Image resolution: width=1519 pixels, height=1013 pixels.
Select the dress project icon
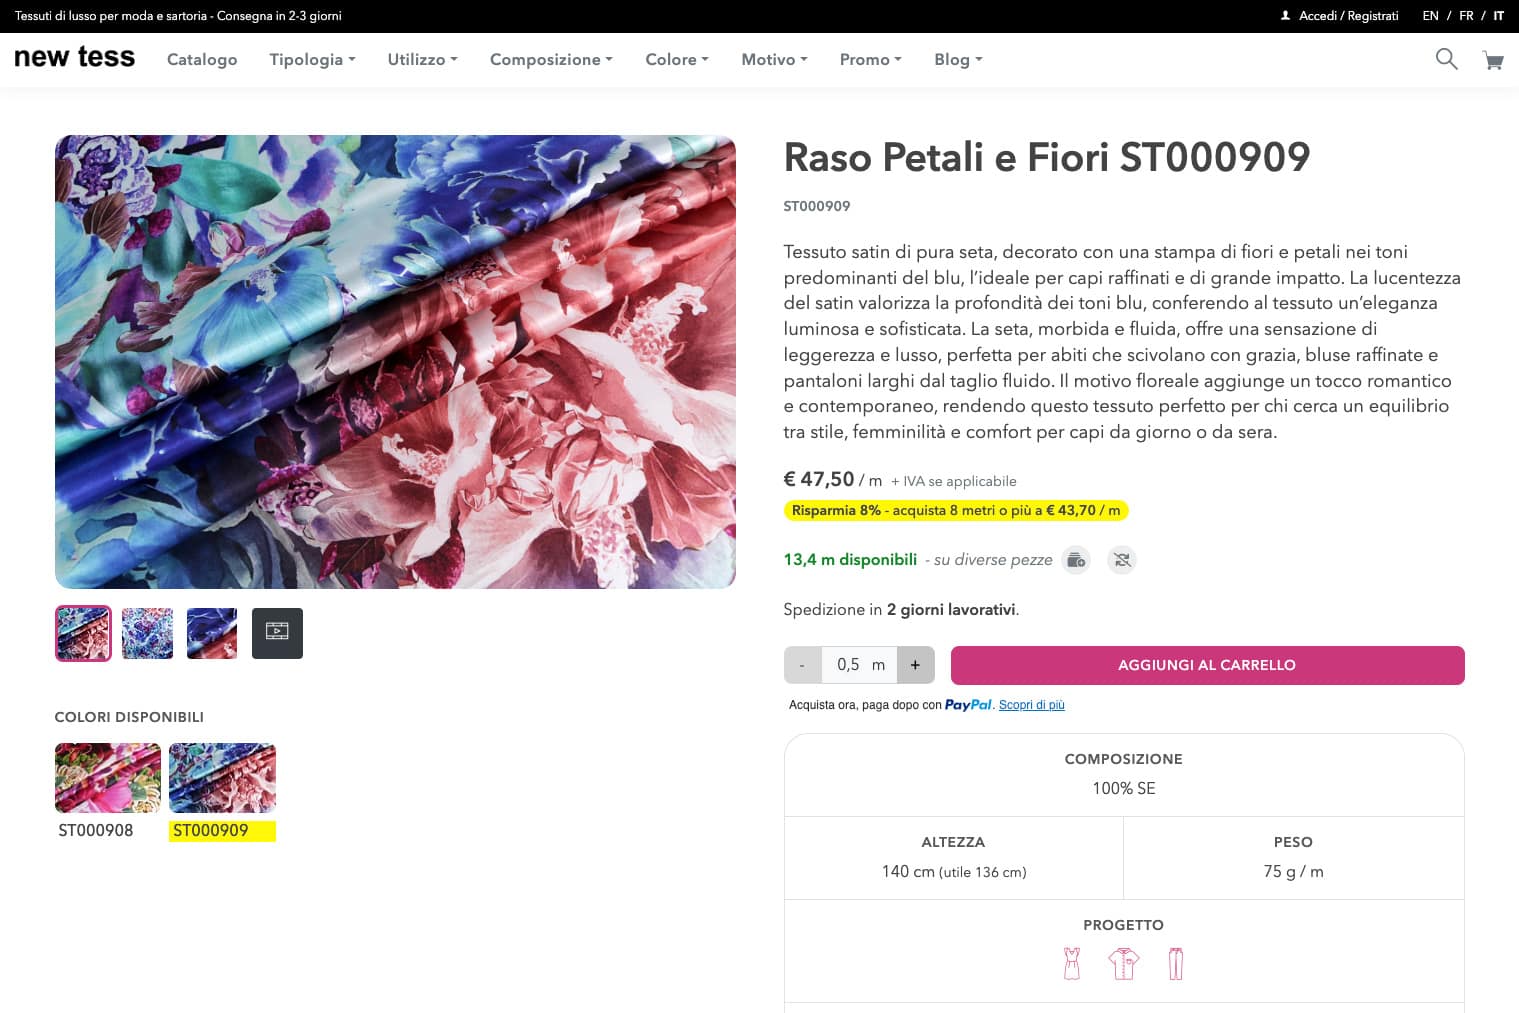click(1071, 963)
